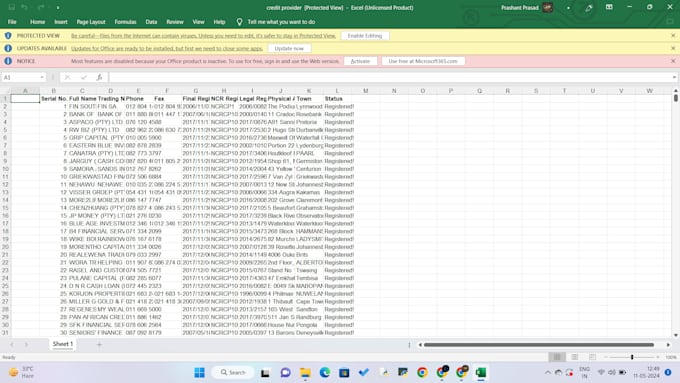
Task: Open the View tab
Action: (198, 22)
